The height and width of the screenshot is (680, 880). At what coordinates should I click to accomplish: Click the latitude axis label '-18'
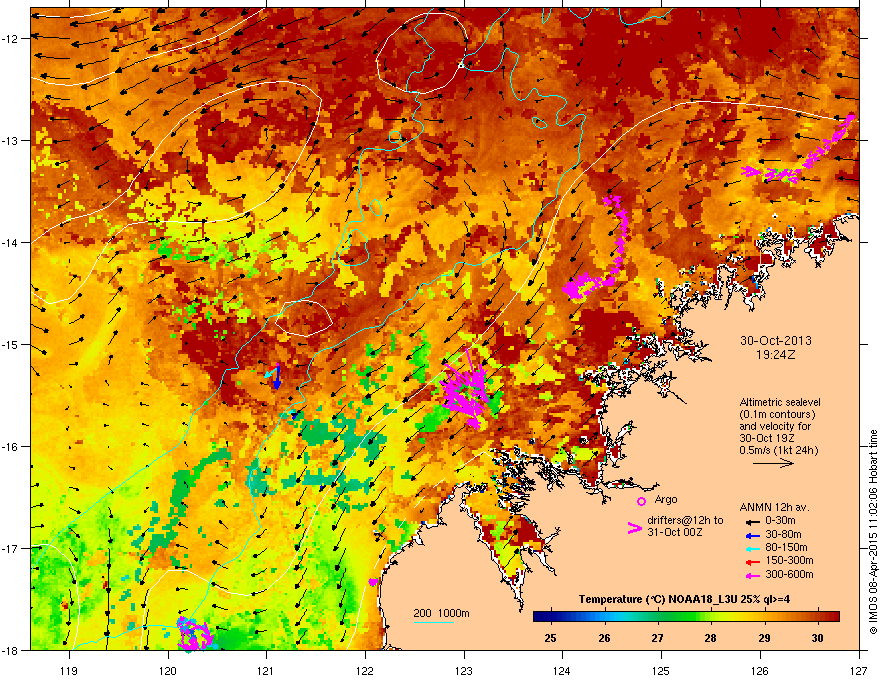click(x=10, y=650)
